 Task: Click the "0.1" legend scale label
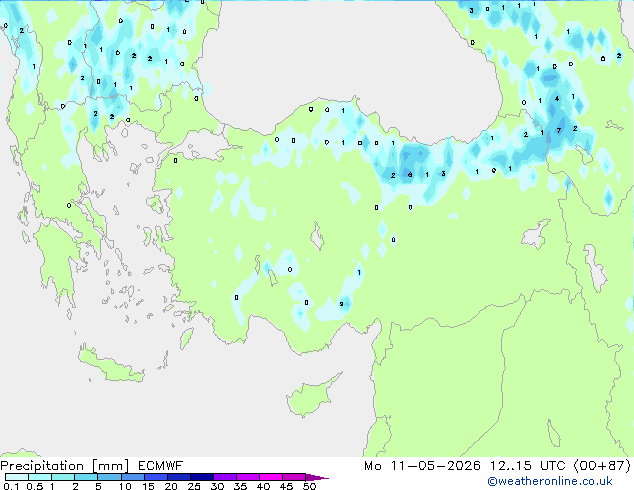(11, 486)
